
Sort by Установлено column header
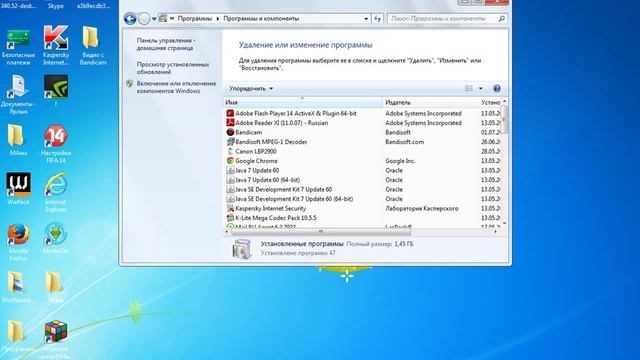(x=490, y=102)
